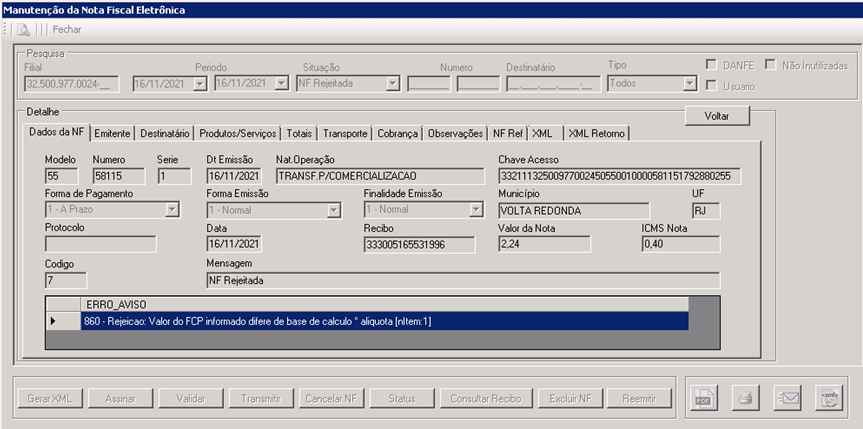Open the Produtos/Serviços tab

[x=238, y=133]
